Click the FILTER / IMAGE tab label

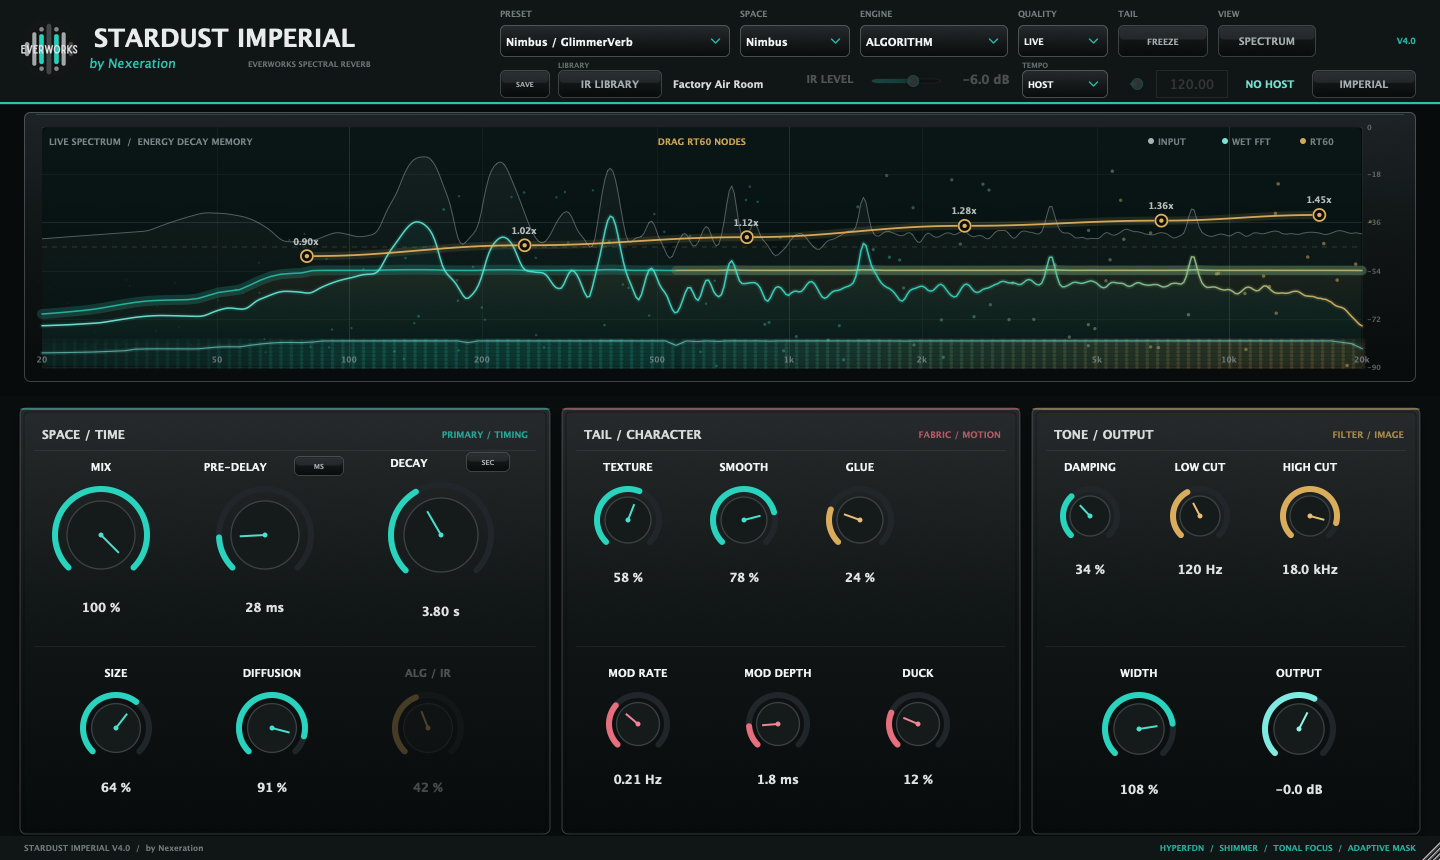[x=1368, y=435]
